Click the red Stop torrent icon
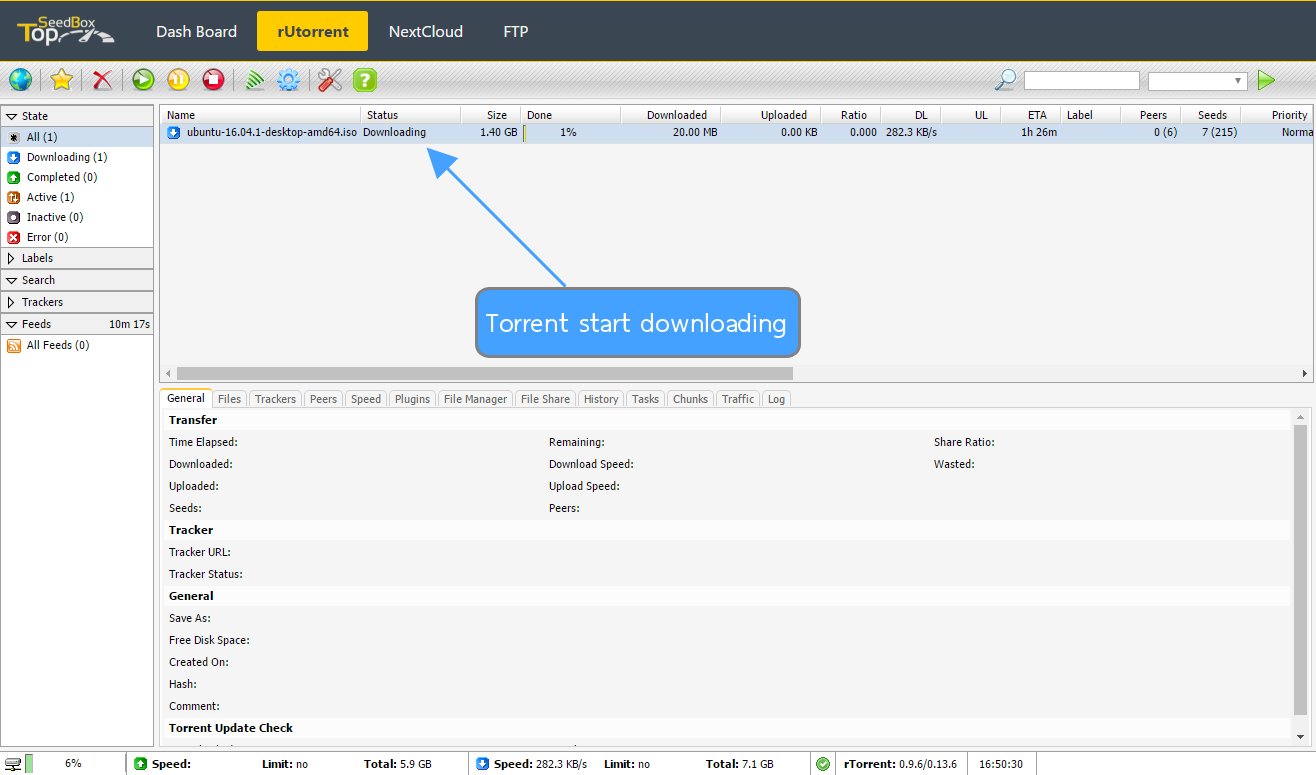 pyautogui.click(x=213, y=80)
